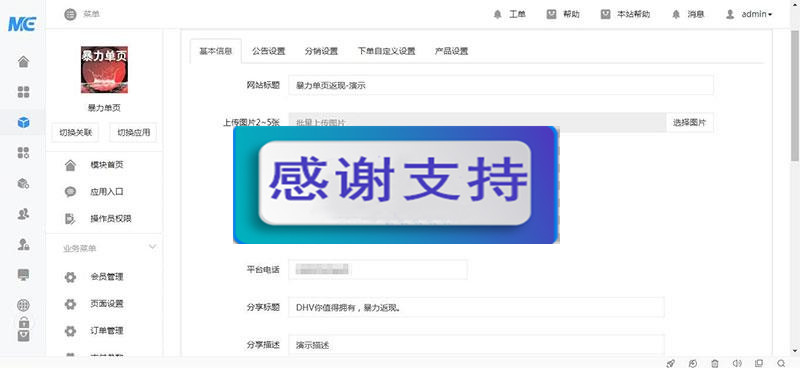The width and height of the screenshot is (800, 368).
Task: Open 会员管理 in the sidebar menu
Action: [107, 277]
